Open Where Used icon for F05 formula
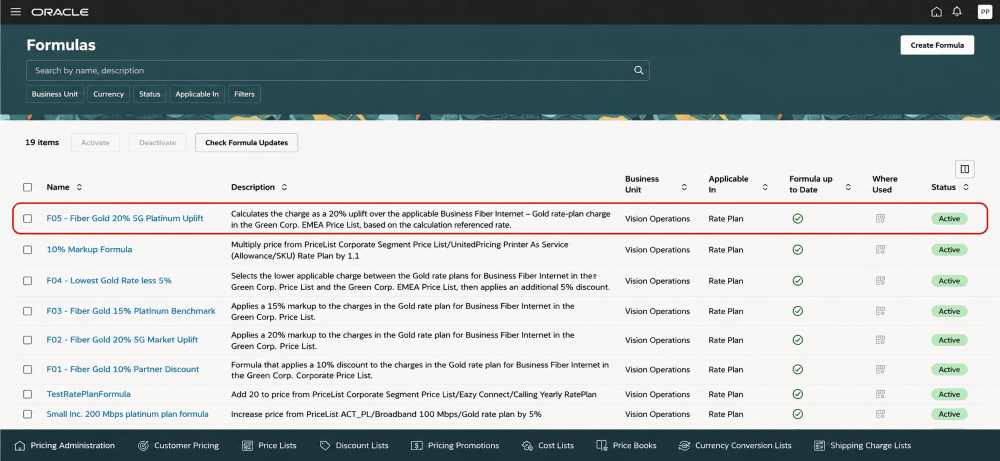This screenshot has width=1000, height=461. point(881,219)
